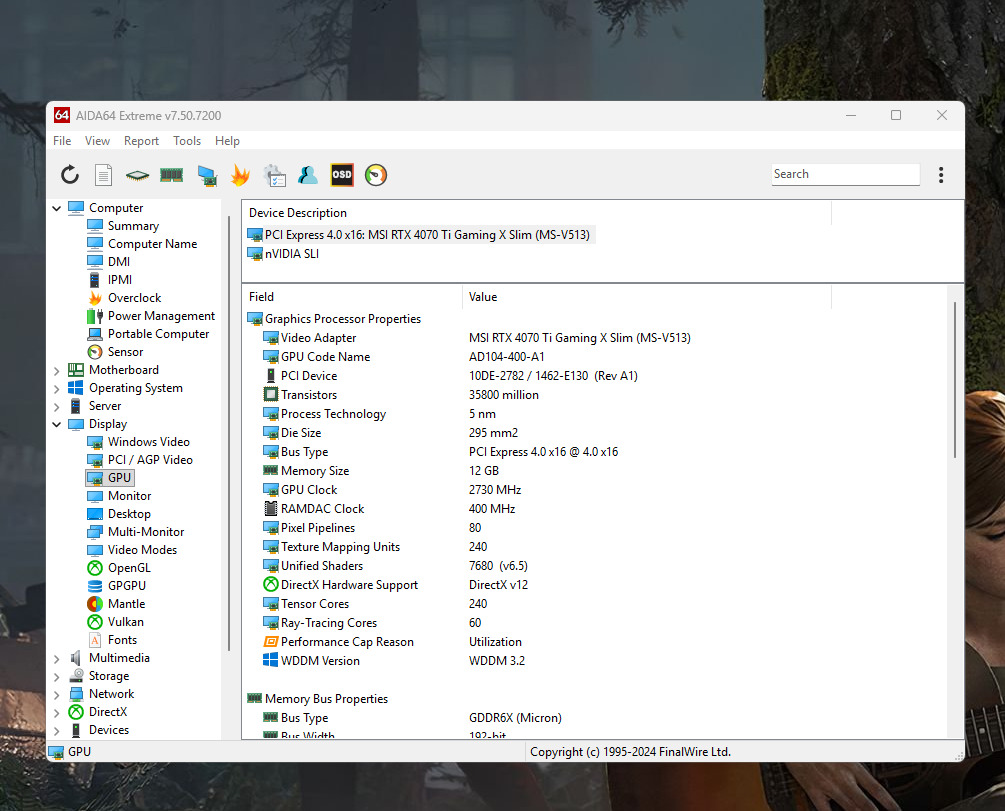Expand the Storage tree node

click(56, 676)
